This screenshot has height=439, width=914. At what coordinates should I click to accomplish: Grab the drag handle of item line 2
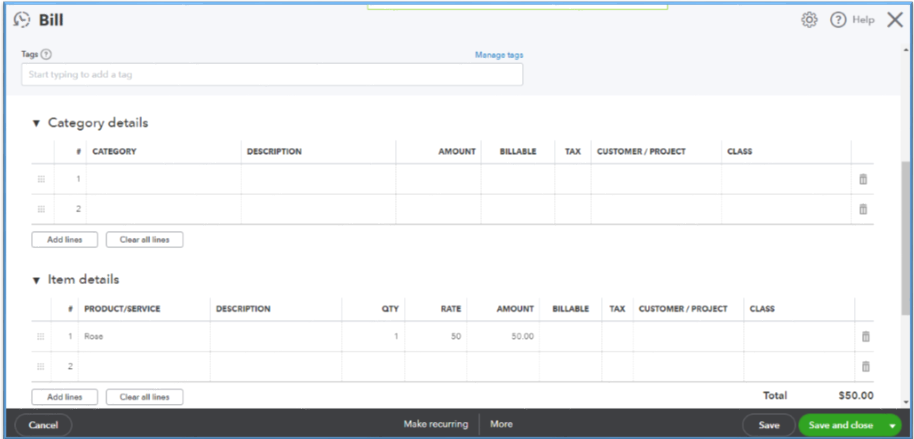click(x=41, y=366)
